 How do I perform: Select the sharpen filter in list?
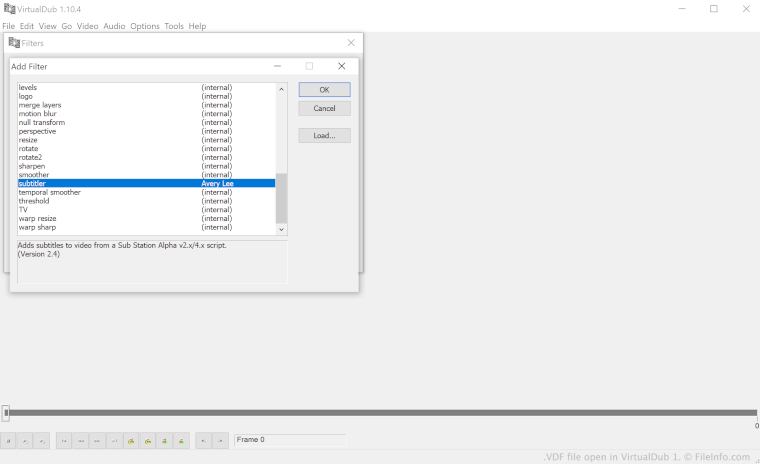(32, 166)
